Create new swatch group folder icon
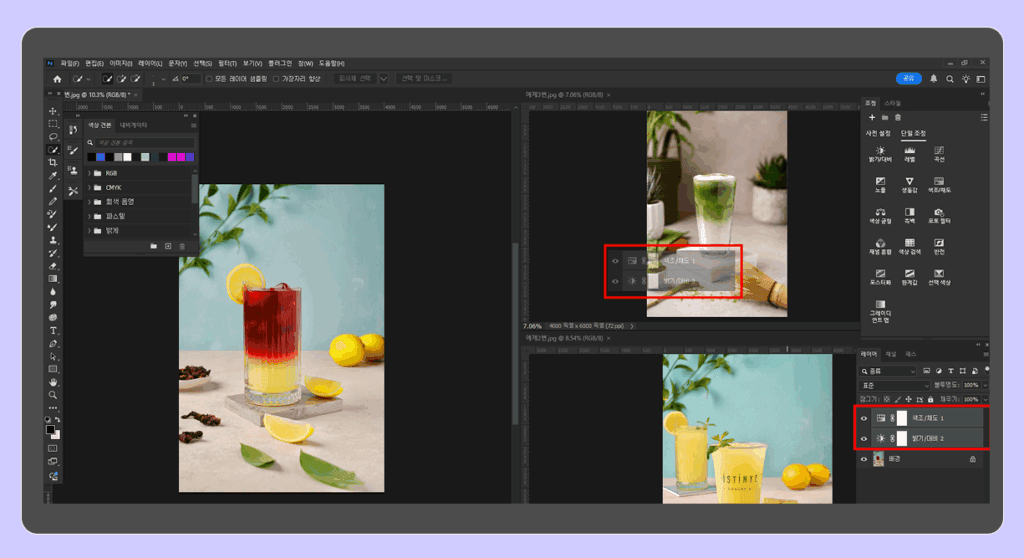The image size is (1024, 558). click(x=153, y=246)
